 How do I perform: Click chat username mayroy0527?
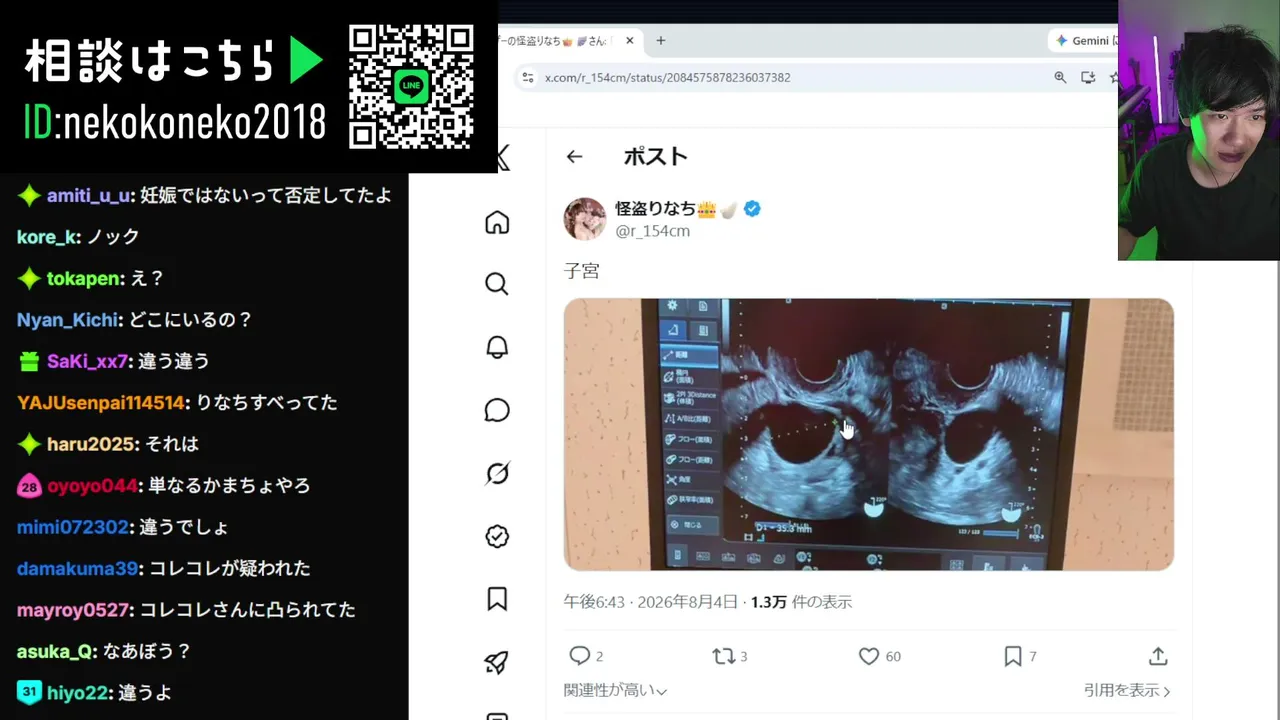coord(73,610)
